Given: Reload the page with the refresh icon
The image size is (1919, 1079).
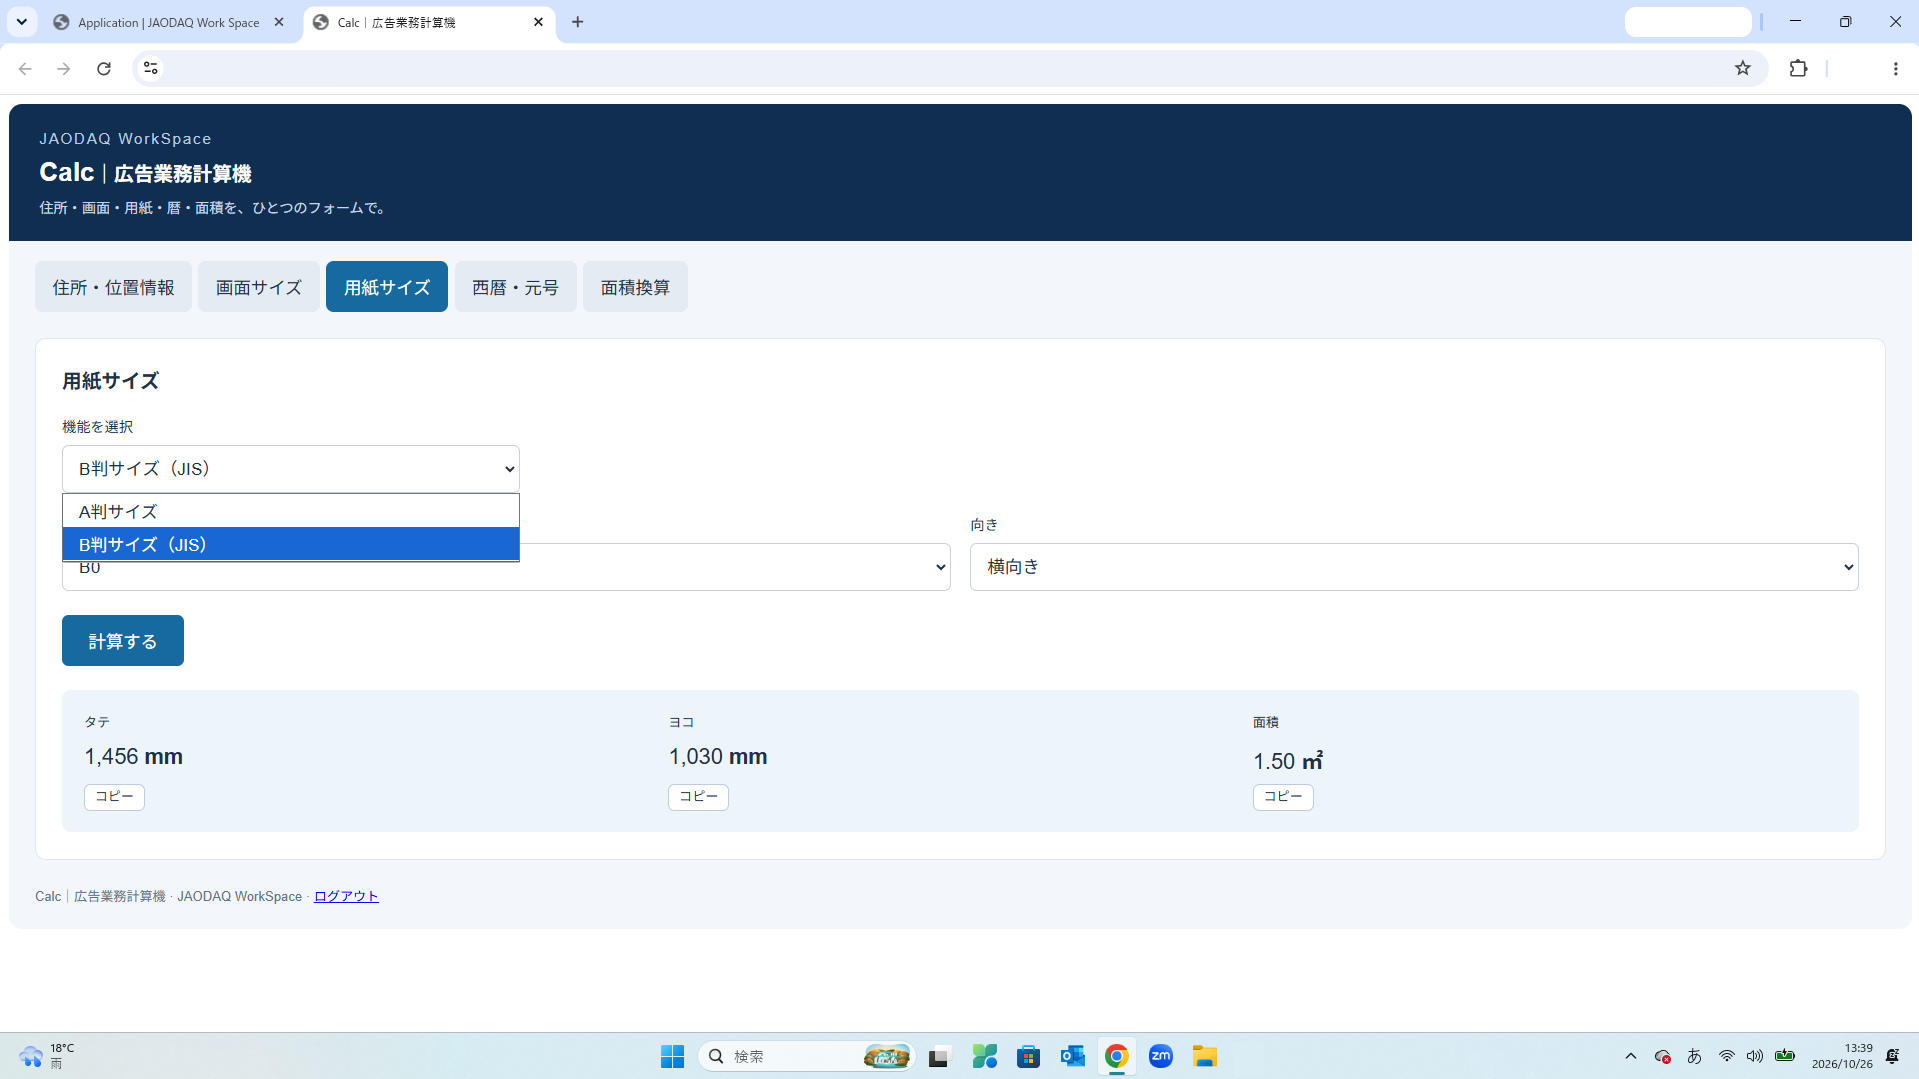Looking at the screenshot, I should (x=104, y=68).
